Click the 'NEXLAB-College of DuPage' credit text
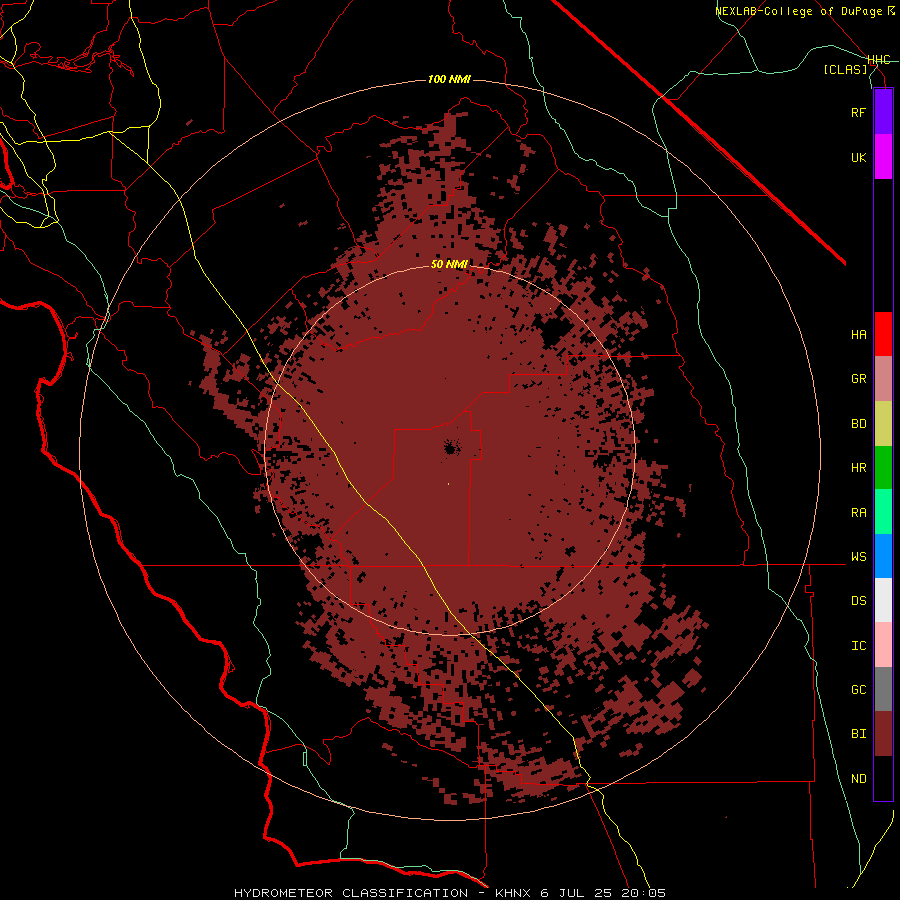 801,11
